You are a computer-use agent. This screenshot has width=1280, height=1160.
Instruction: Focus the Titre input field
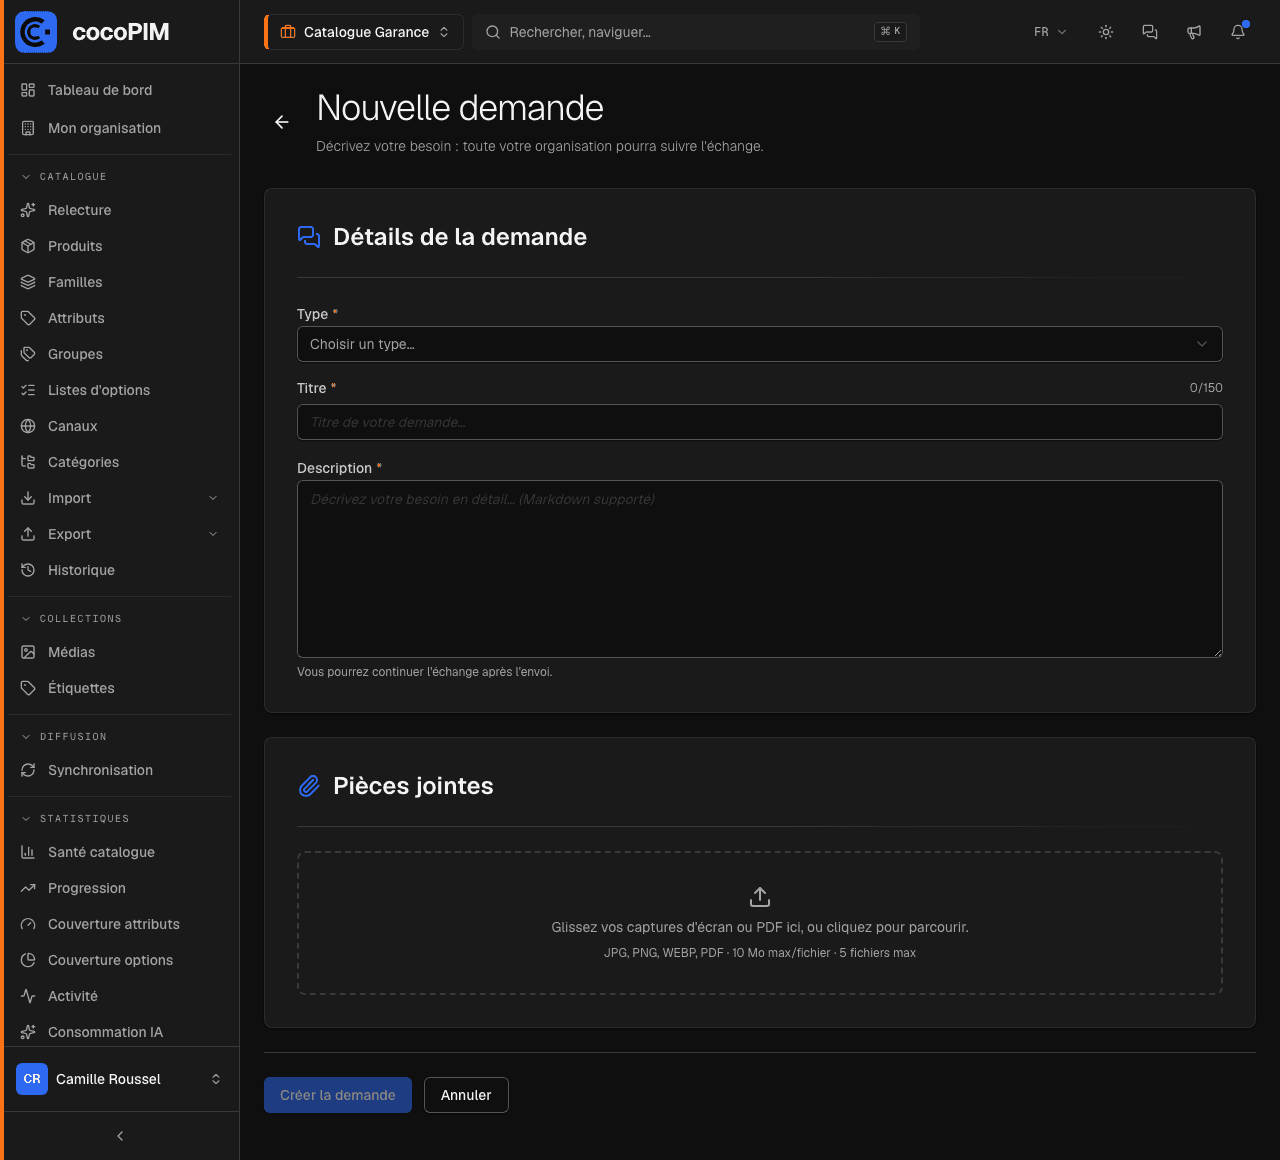(x=760, y=422)
